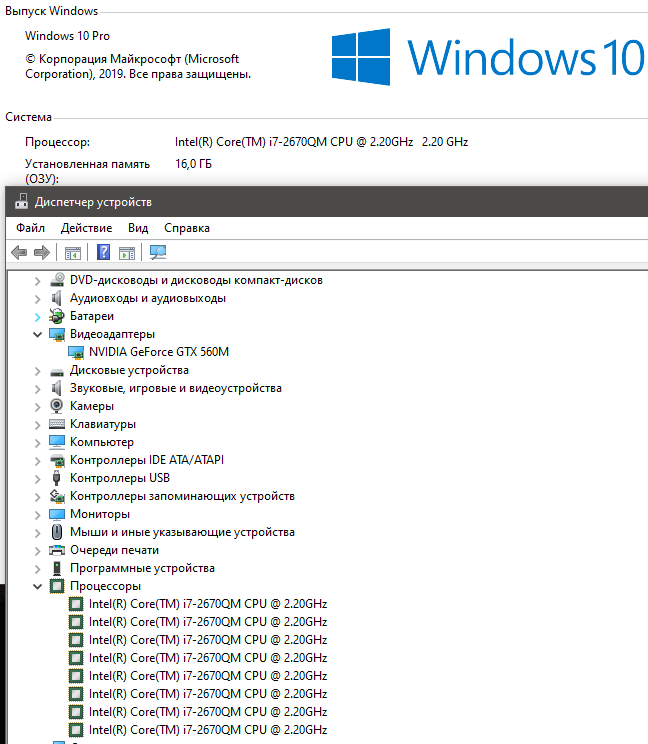Click the Forward arrow in Device Manager toolbar
This screenshot has height=744, width=648.
click(x=42, y=252)
